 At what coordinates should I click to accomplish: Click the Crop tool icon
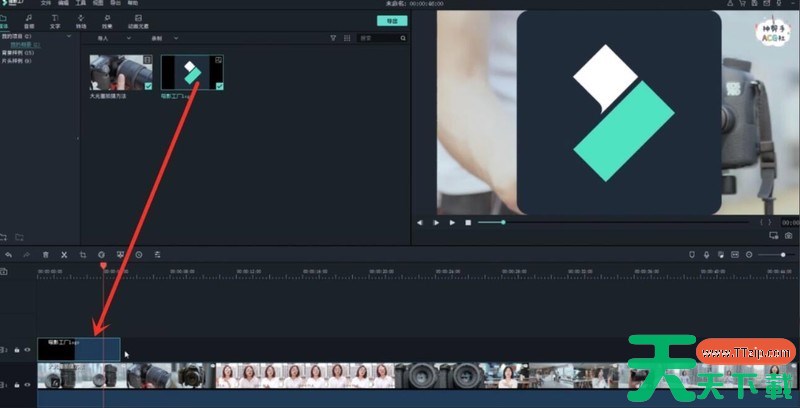coord(83,254)
